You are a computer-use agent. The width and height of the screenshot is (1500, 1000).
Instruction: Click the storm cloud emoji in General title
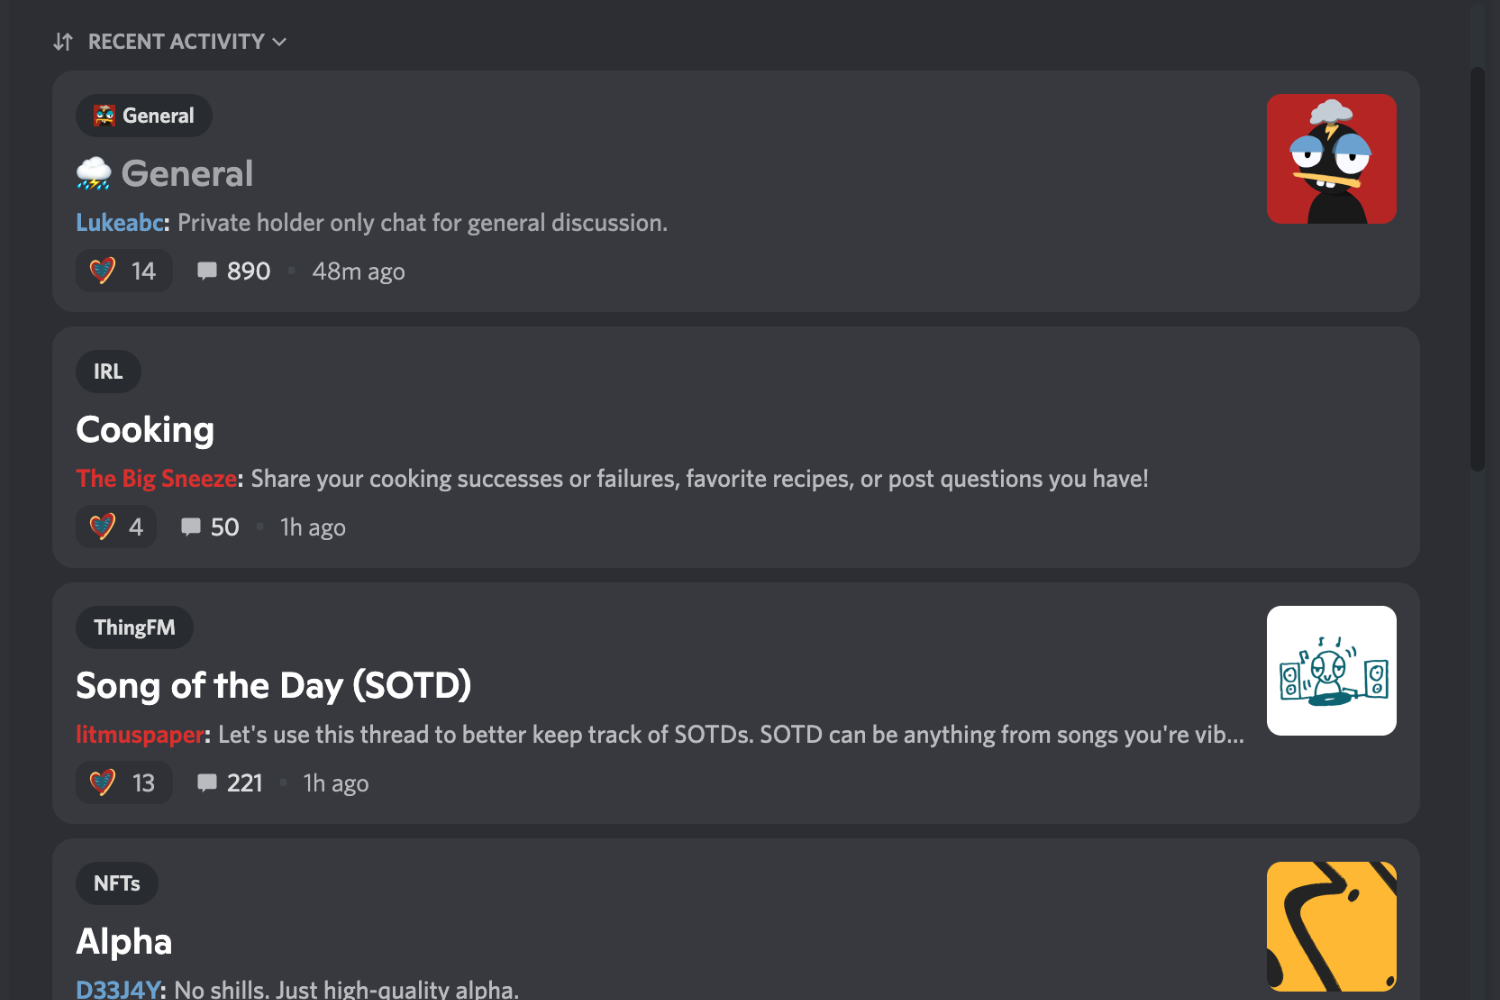pyautogui.click(x=94, y=174)
